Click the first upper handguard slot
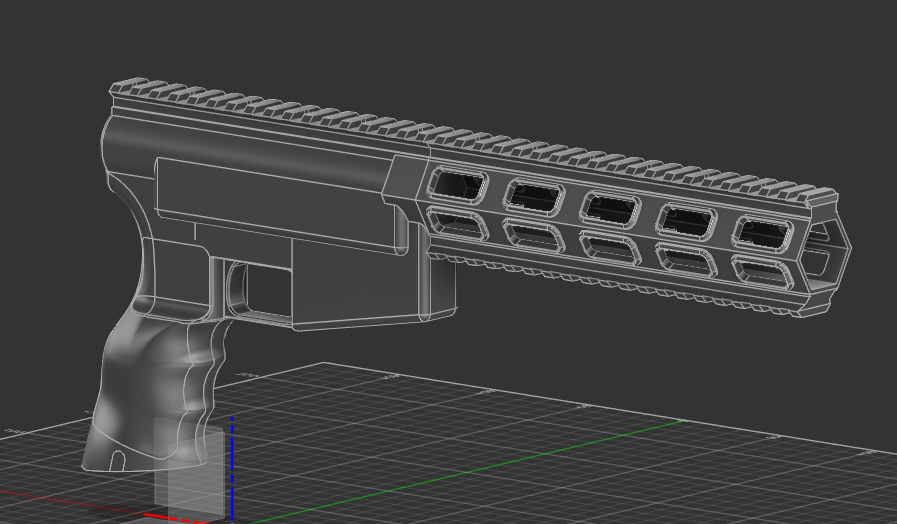 coord(457,183)
